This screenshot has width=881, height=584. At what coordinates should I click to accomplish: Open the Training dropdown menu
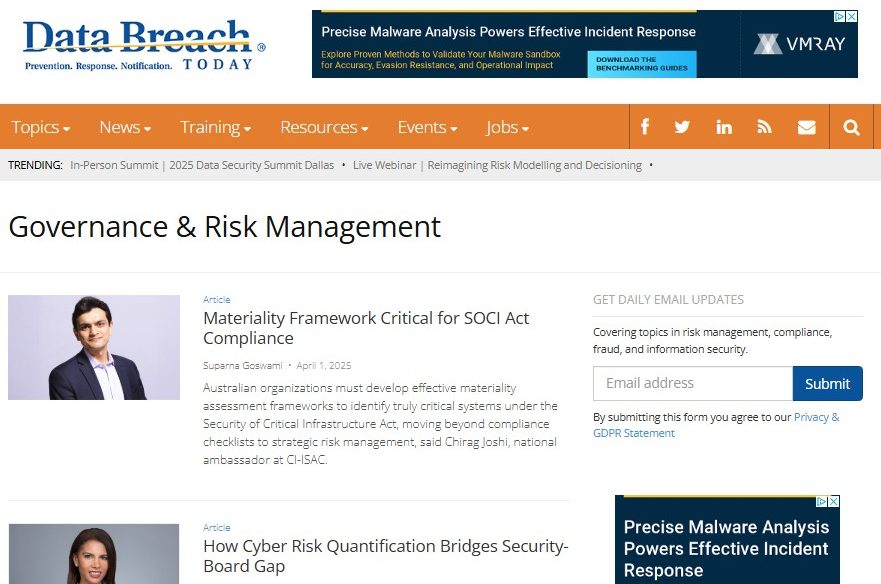click(215, 127)
